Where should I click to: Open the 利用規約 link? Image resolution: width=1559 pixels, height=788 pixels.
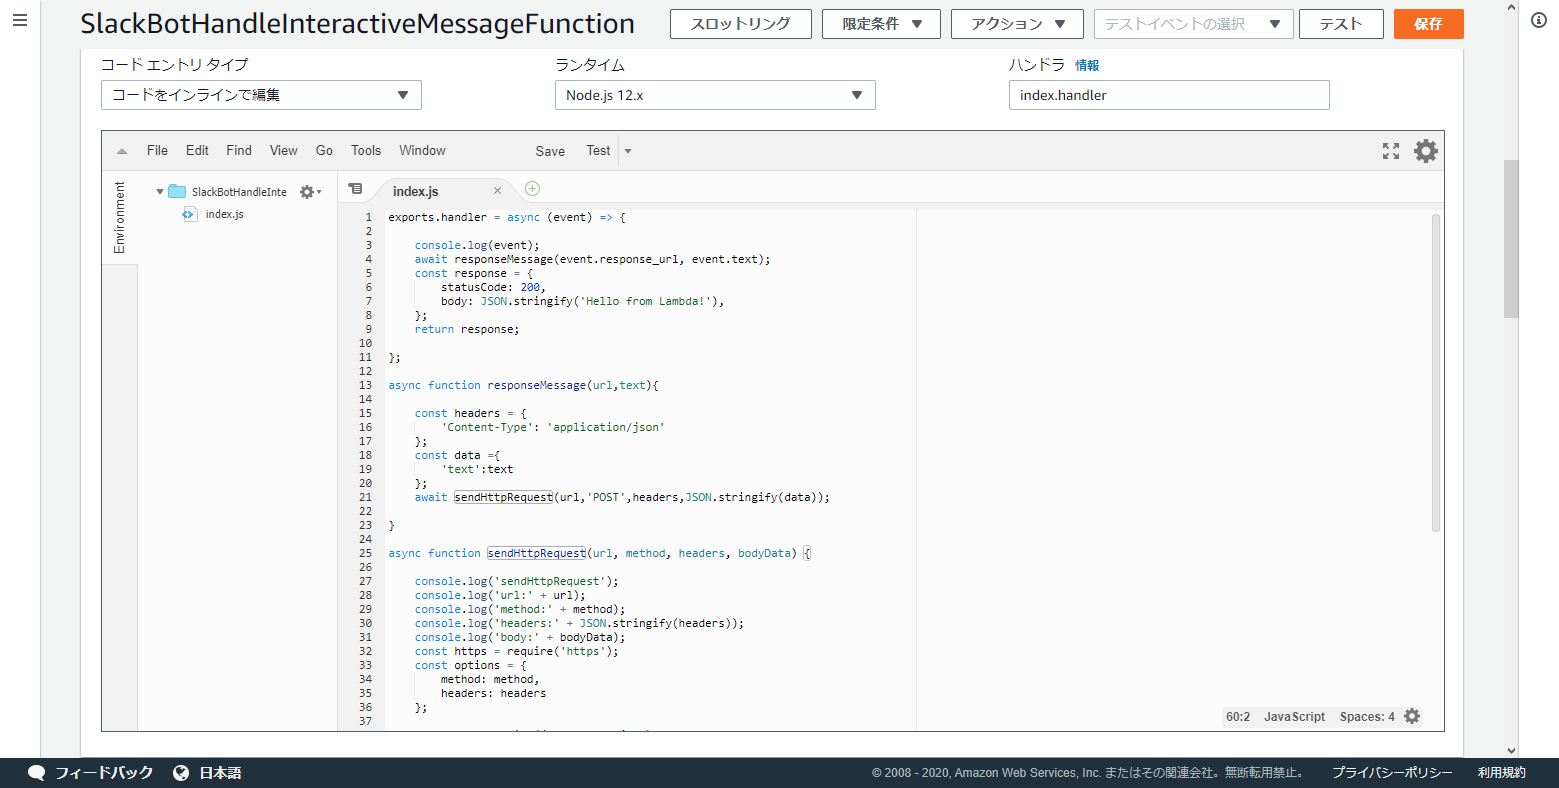[1502, 773]
